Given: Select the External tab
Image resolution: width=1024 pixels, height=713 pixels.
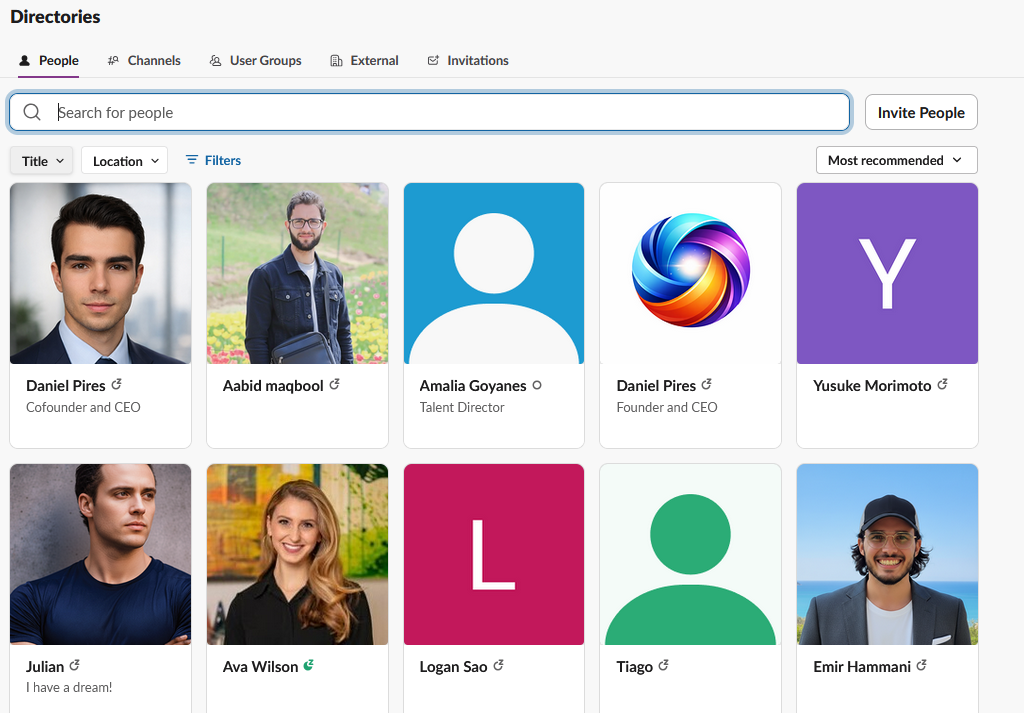Looking at the screenshot, I should pos(364,60).
